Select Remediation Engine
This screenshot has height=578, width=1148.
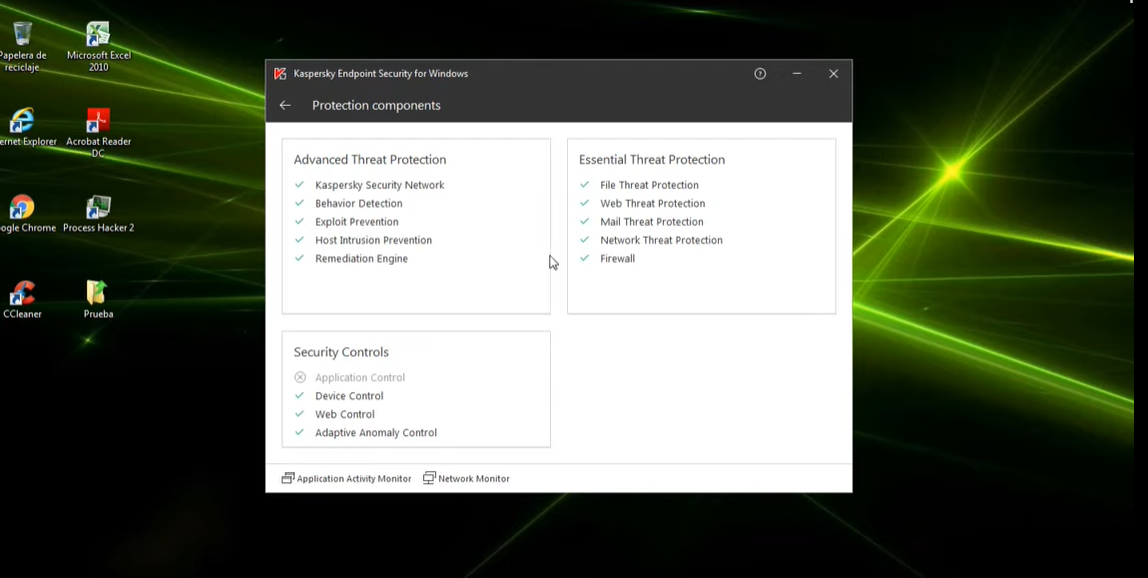361,259
